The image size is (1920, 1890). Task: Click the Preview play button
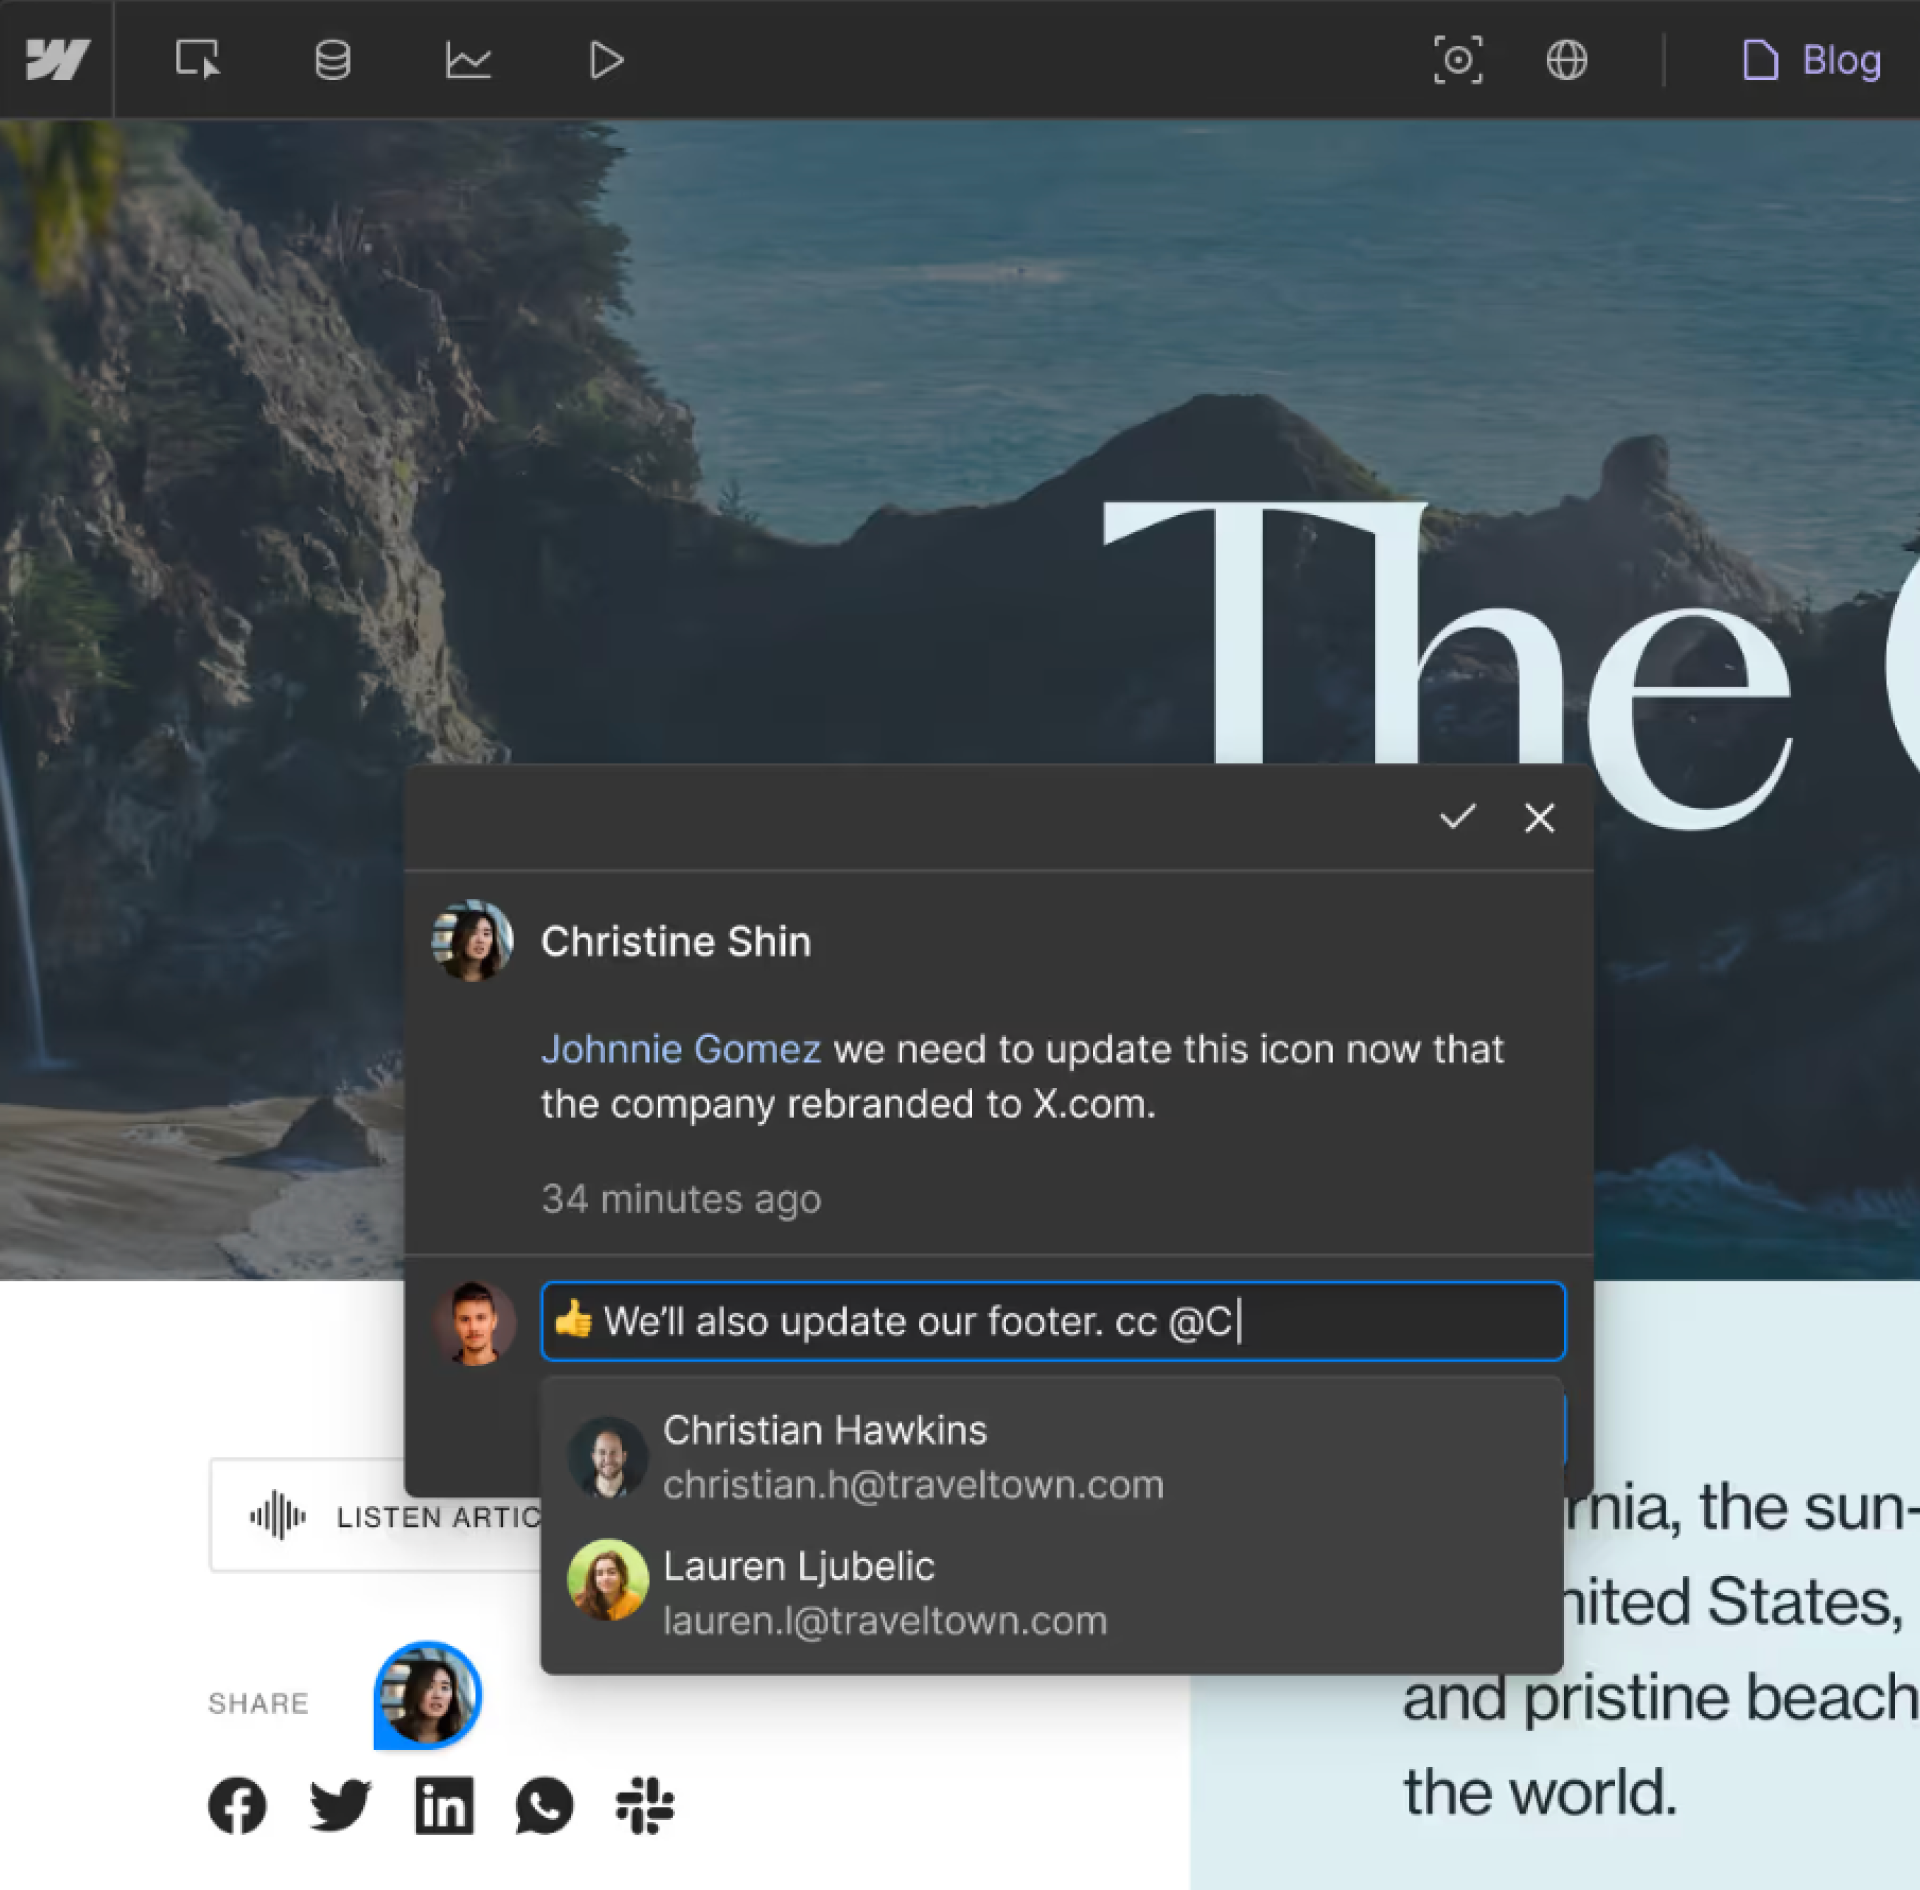pos(605,60)
